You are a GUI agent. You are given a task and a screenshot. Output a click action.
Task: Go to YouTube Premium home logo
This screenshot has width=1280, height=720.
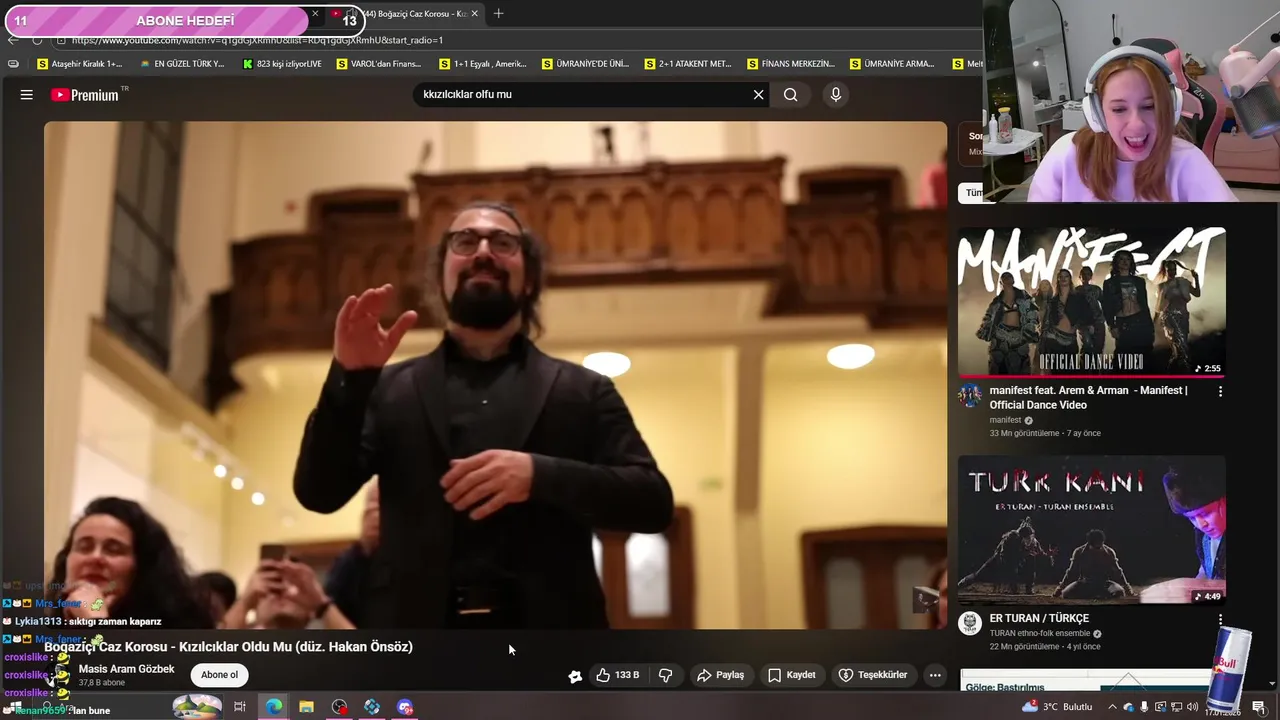[x=86, y=95]
